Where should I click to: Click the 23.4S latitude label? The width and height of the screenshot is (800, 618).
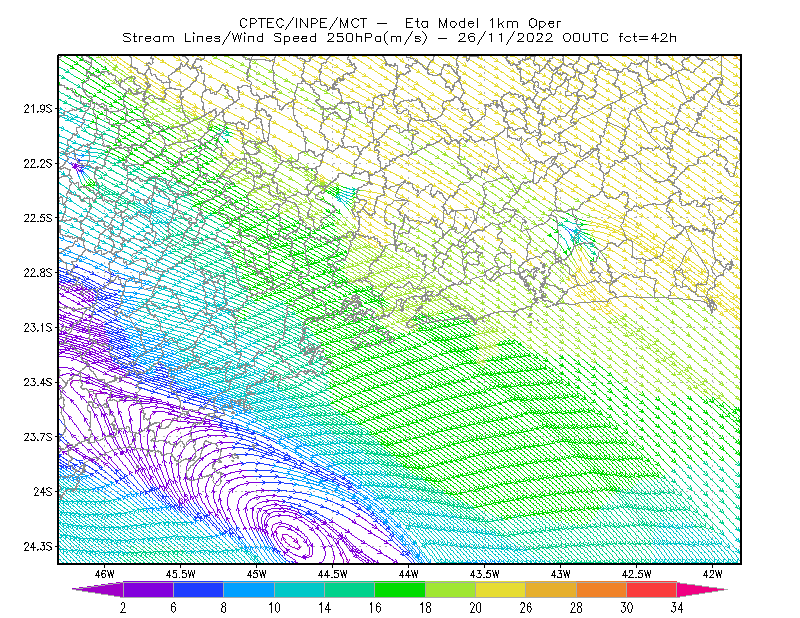pyautogui.click(x=37, y=382)
